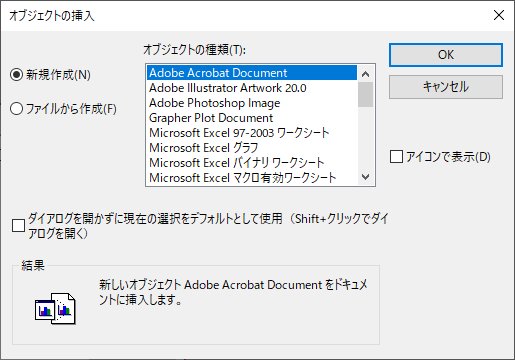Choose Microsoft Excel グラフ entry
Image resolution: width=515 pixels, height=360 pixels.
(252, 148)
